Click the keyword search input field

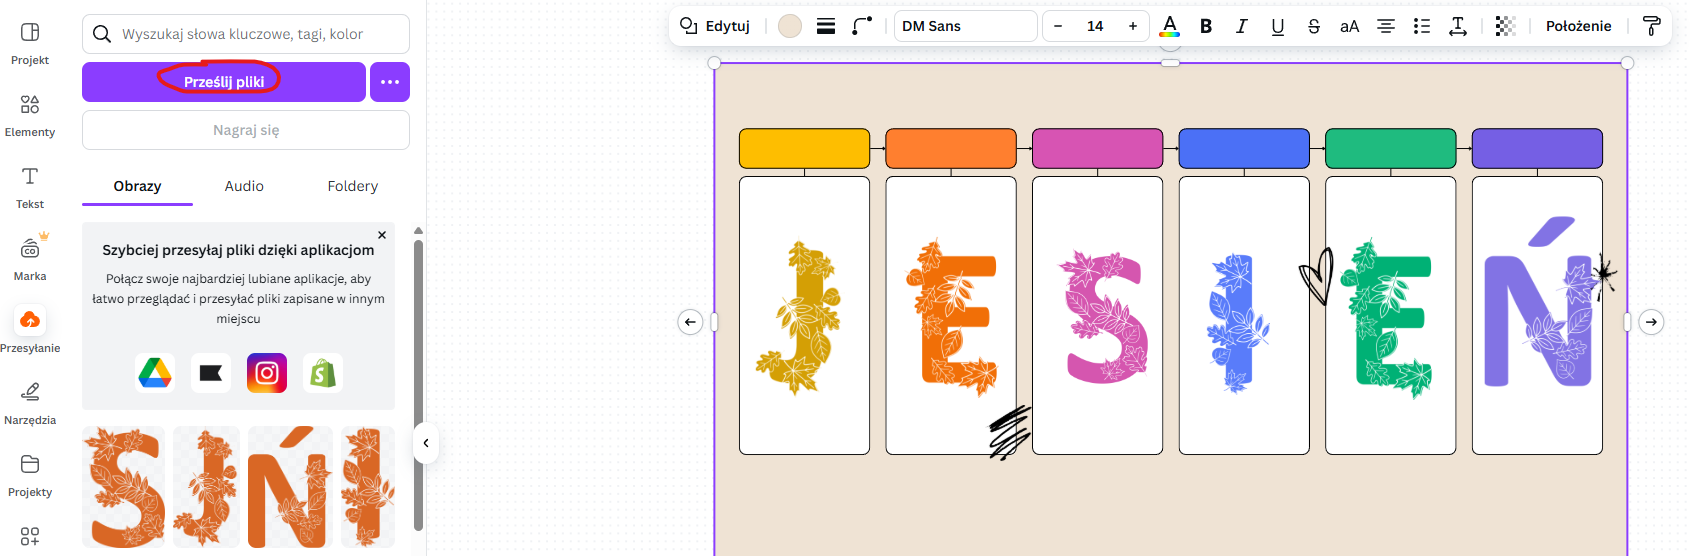pos(260,34)
